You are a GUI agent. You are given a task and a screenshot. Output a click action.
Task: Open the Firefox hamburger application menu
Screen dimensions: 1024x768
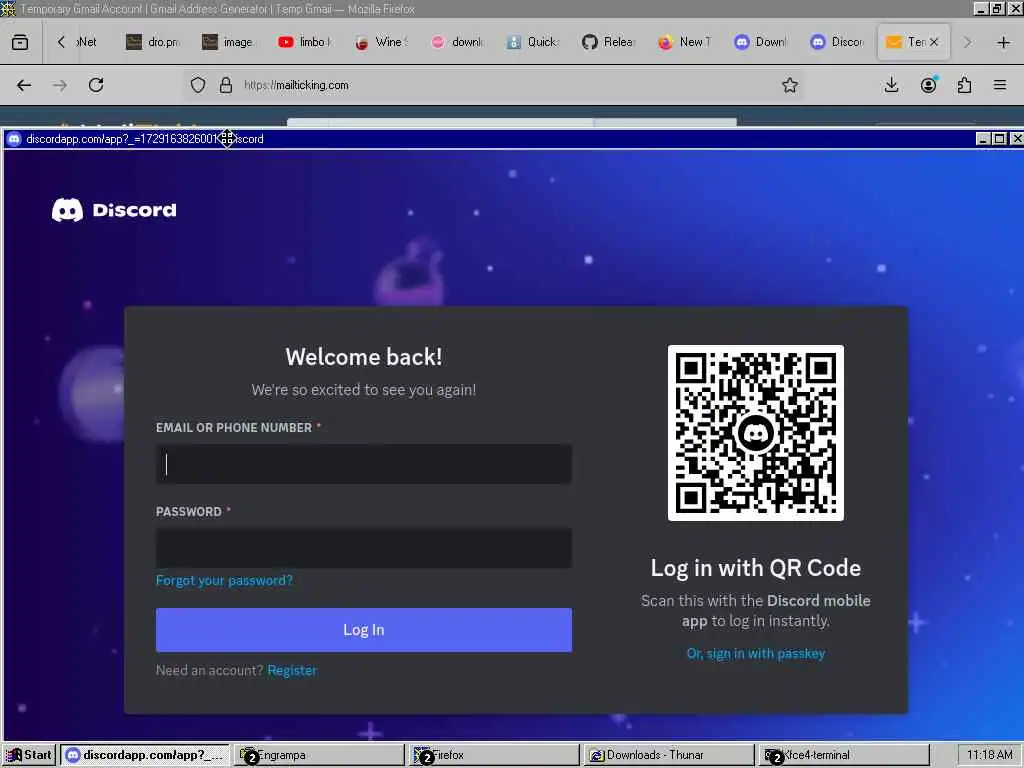coord(1000,85)
